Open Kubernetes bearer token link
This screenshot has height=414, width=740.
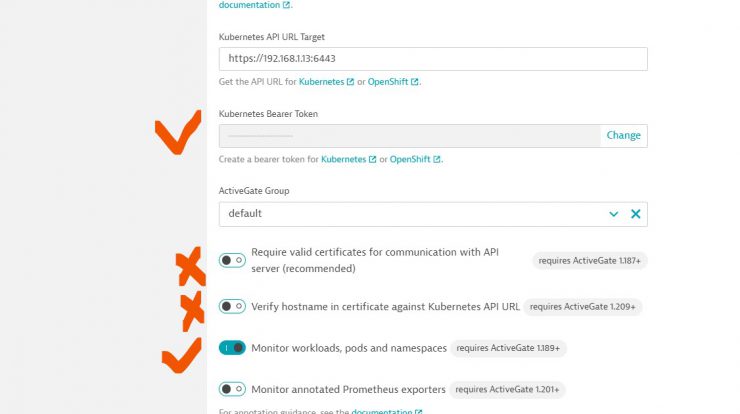coord(344,159)
